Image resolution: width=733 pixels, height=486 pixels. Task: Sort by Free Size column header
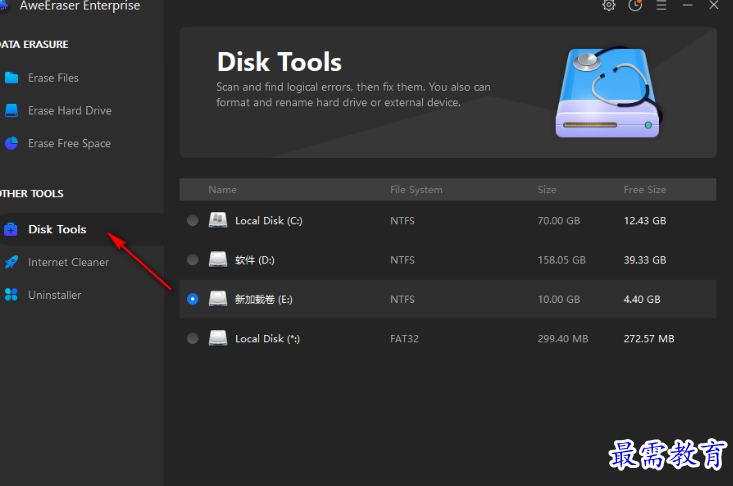coord(645,190)
